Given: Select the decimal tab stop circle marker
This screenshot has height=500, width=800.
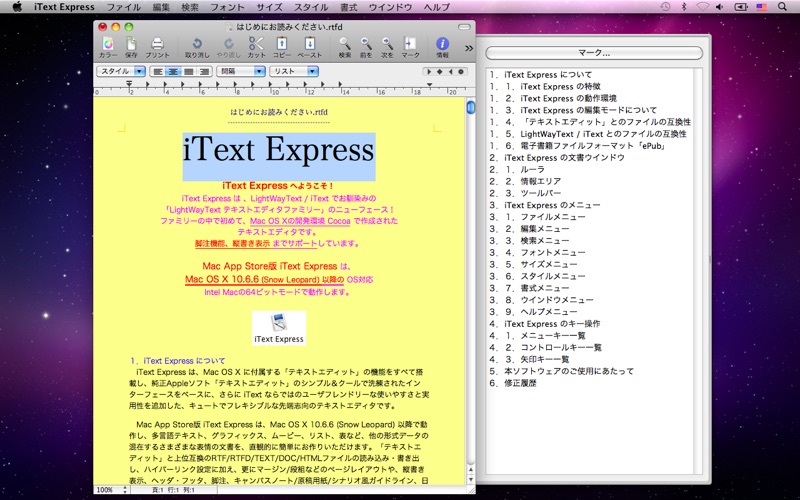Looking at the screenshot, I should (x=461, y=71).
